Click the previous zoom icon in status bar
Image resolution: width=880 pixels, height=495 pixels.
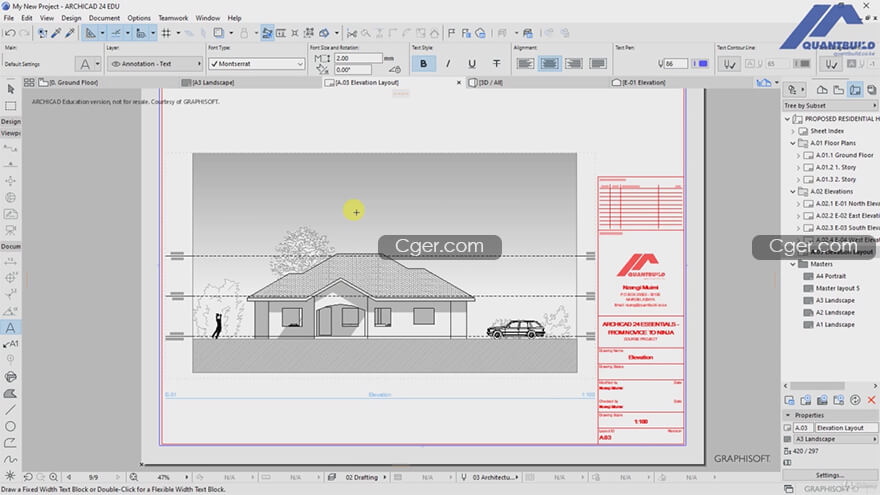(x=28, y=477)
